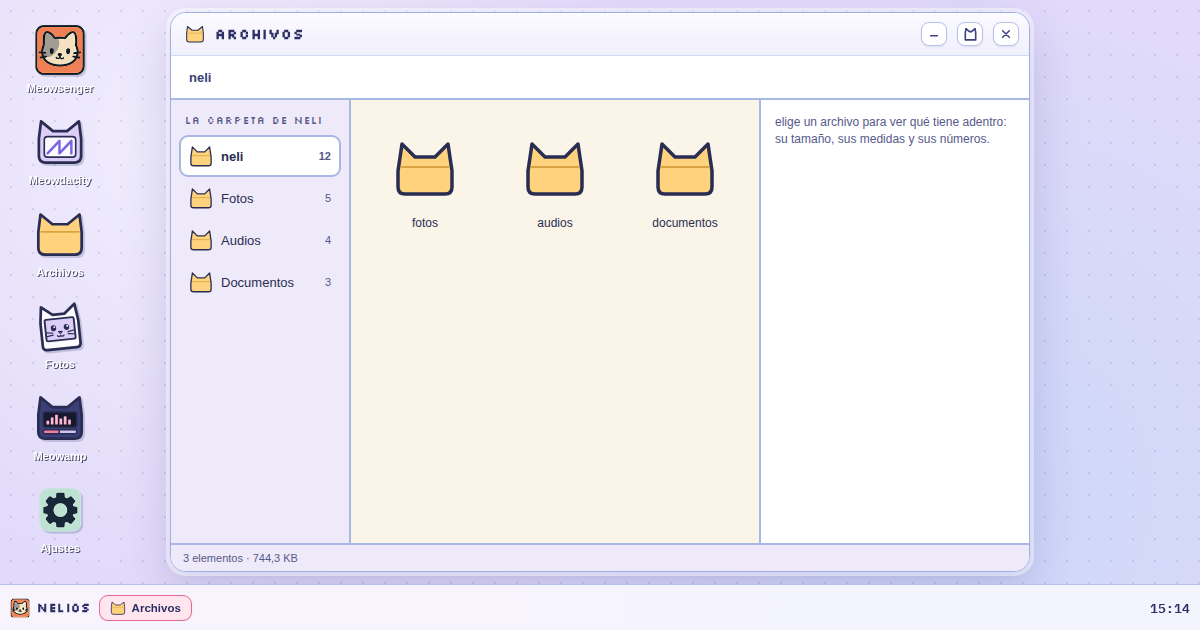
Task: Click the taskbar clock showing 15:14
Action: [1169, 608]
